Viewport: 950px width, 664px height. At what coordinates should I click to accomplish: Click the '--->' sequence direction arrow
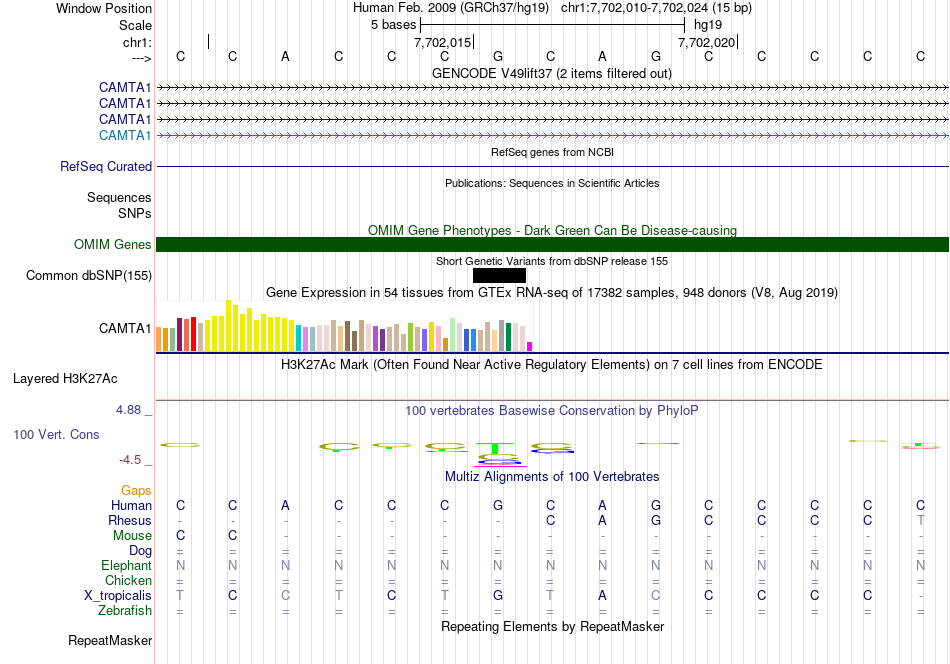(141, 58)
